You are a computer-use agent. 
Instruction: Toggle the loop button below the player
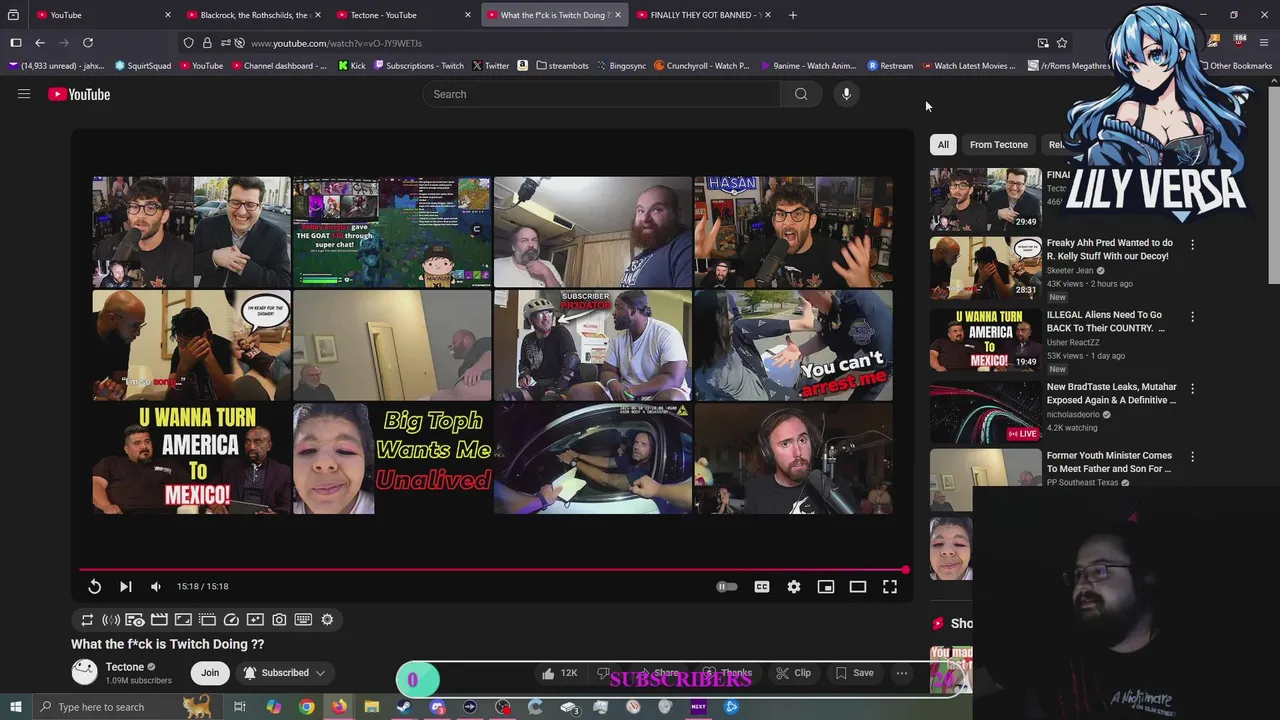point(87,620)
